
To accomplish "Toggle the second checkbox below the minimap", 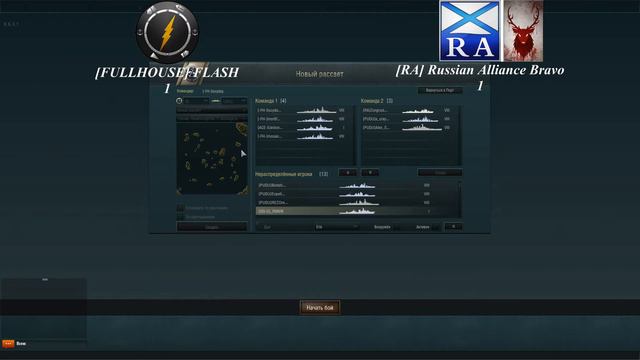I will coord(180,217).
